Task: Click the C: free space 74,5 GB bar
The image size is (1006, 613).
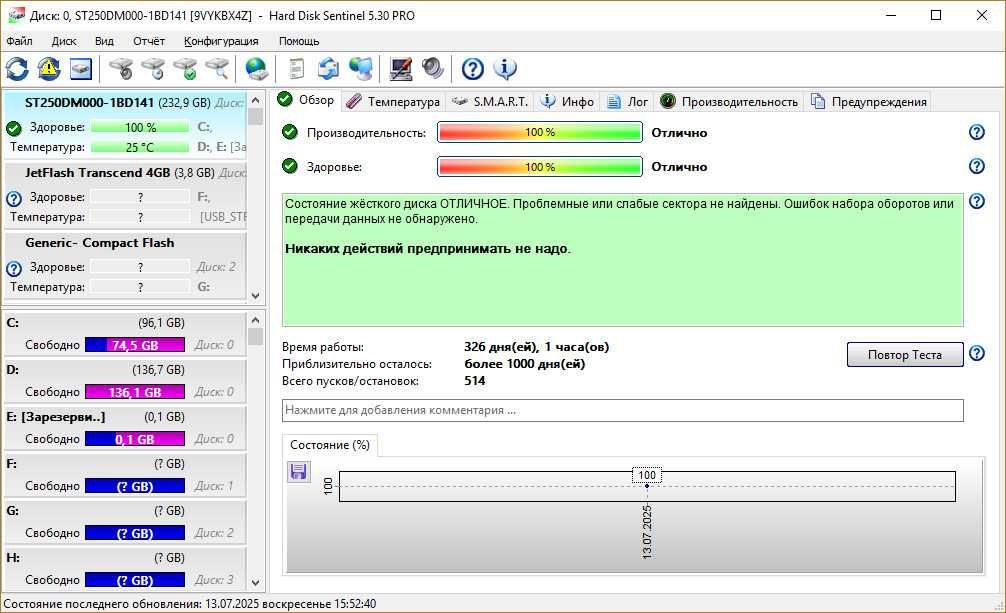Action: (135, 345)
